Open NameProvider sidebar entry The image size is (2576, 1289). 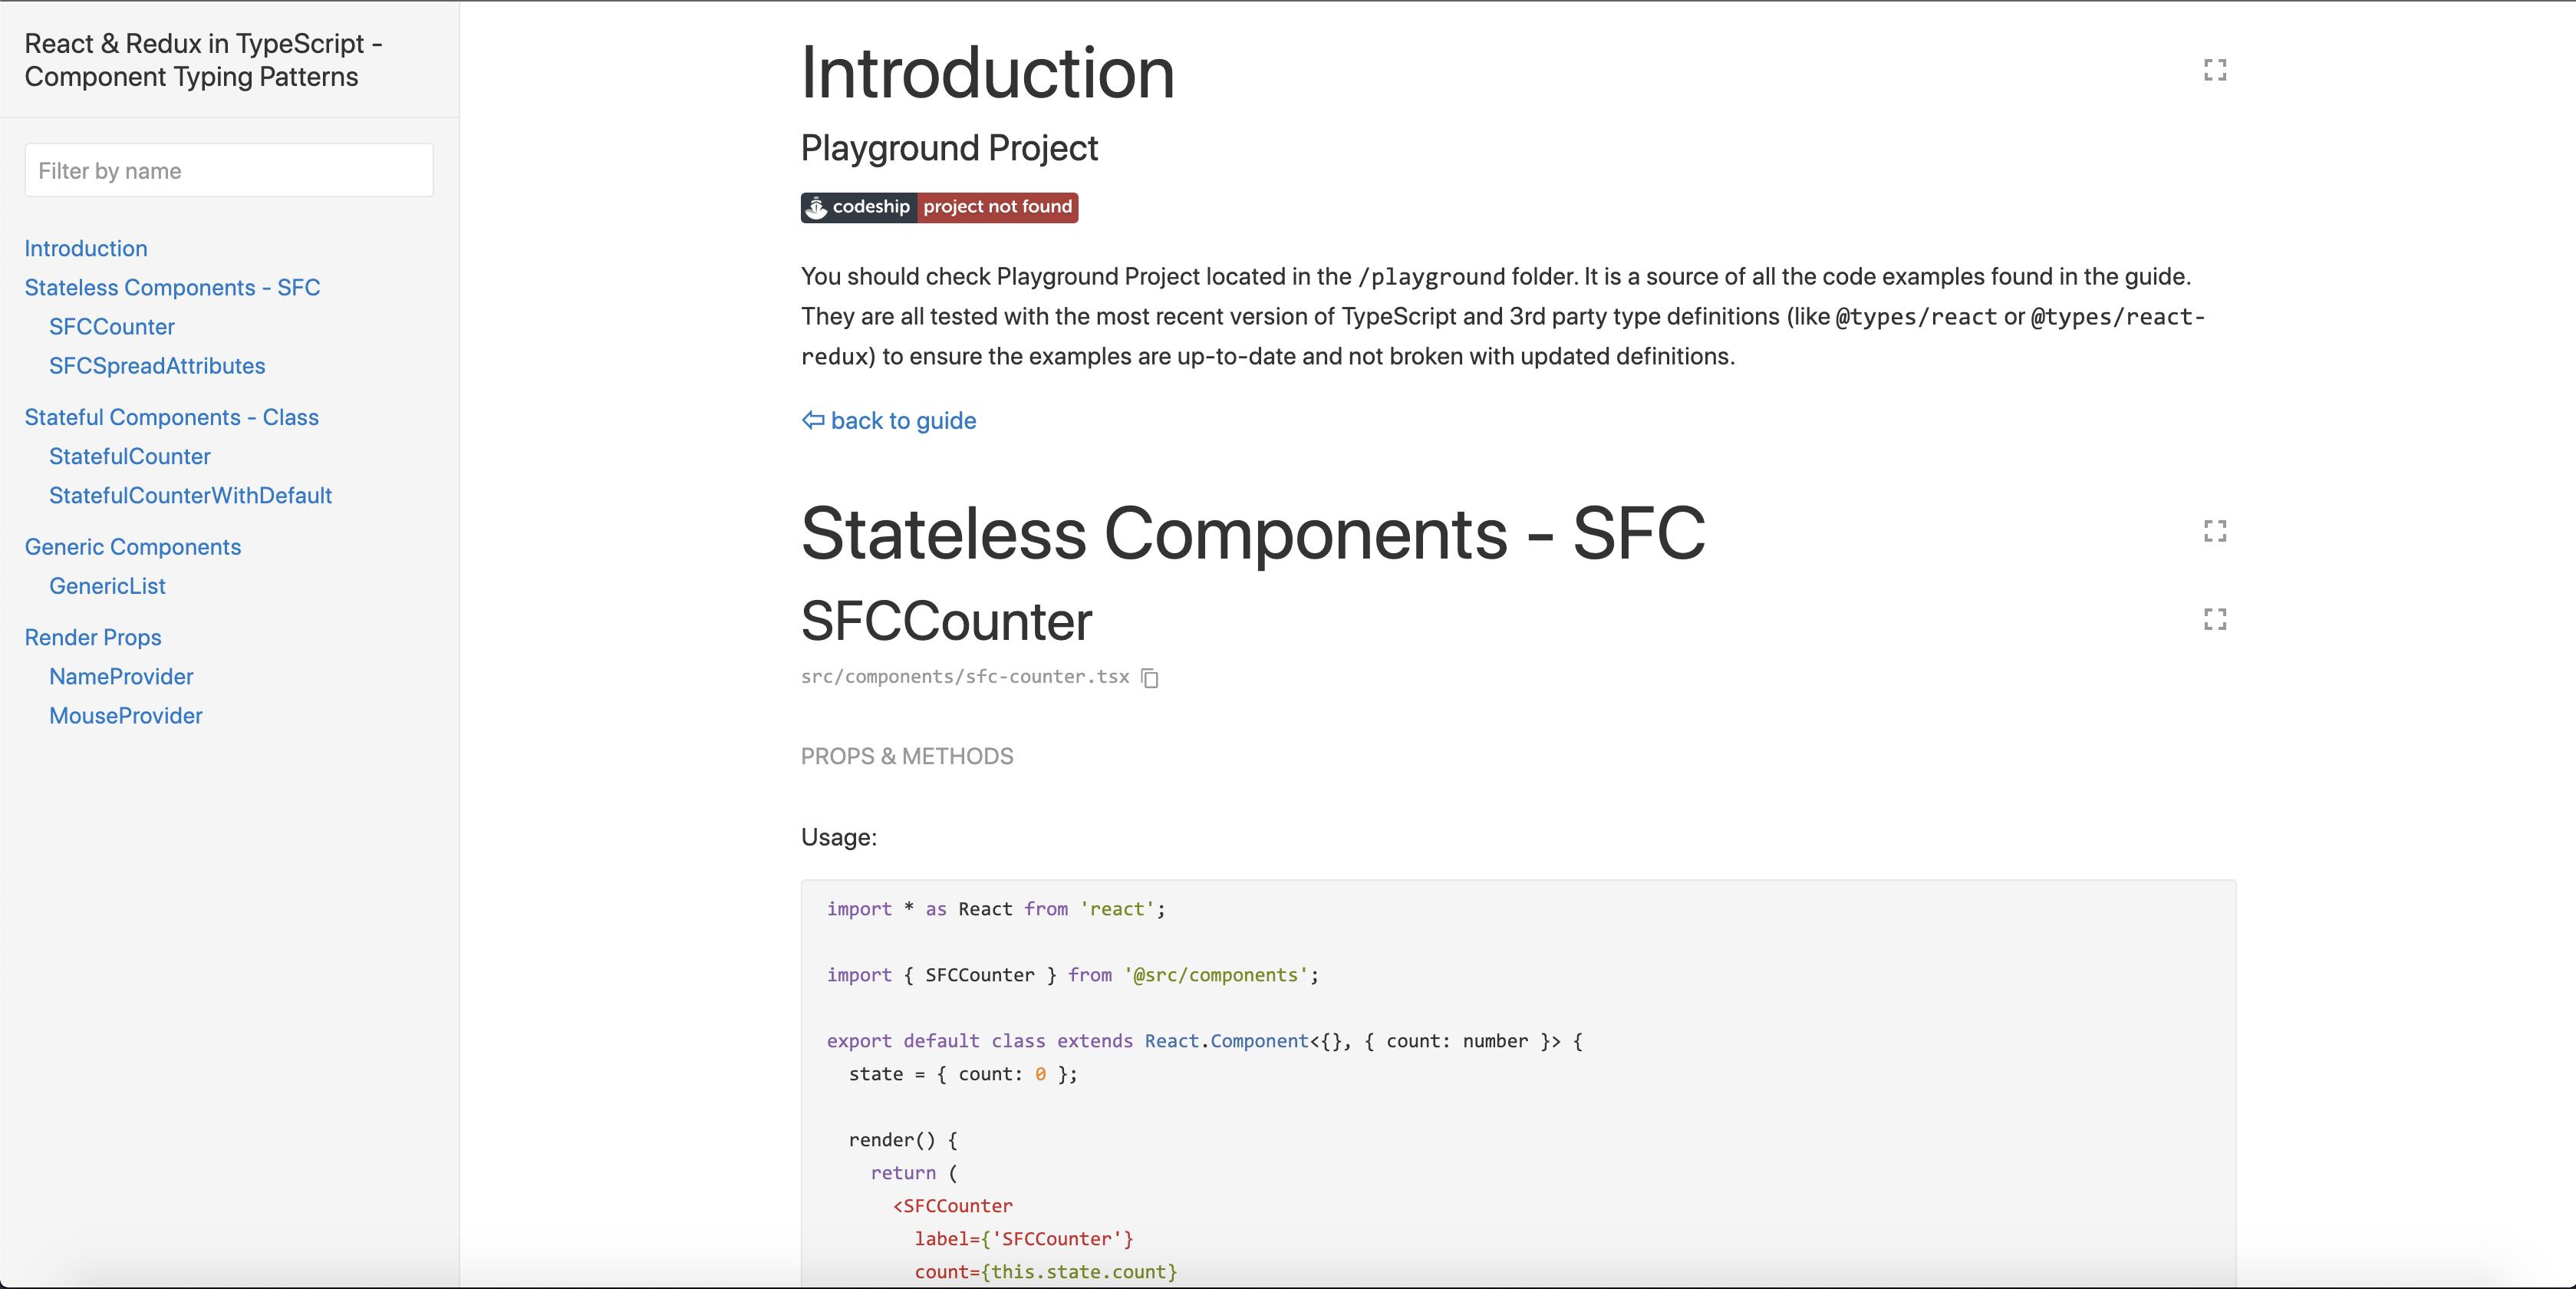[121, 677]
